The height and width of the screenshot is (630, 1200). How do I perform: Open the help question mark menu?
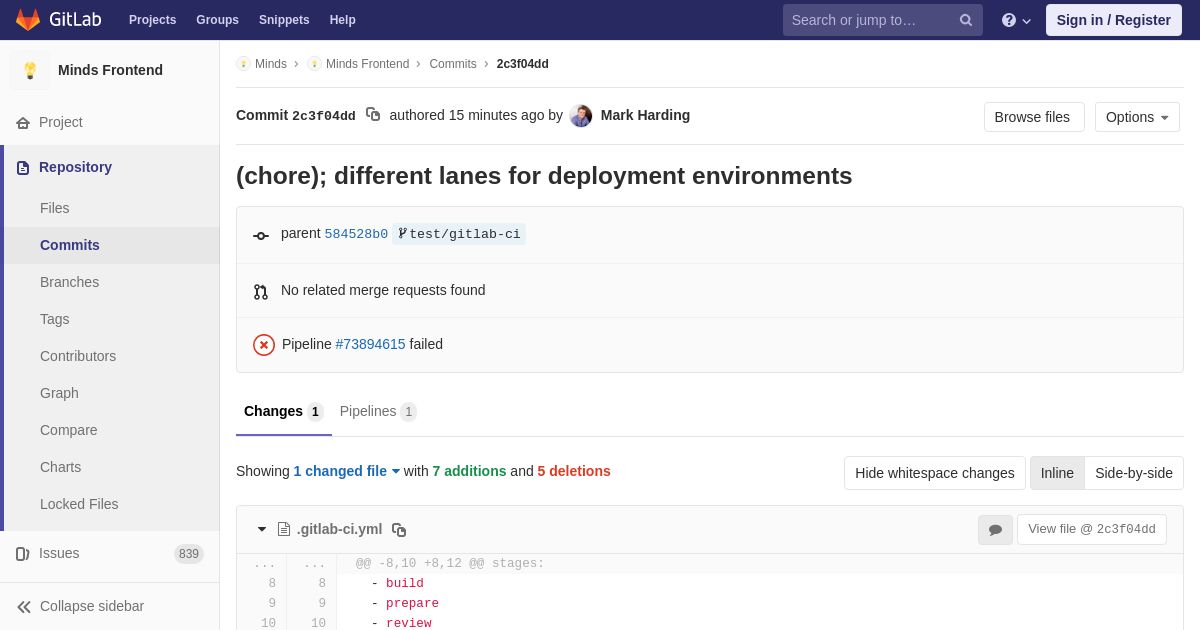tap(1015, 20)
